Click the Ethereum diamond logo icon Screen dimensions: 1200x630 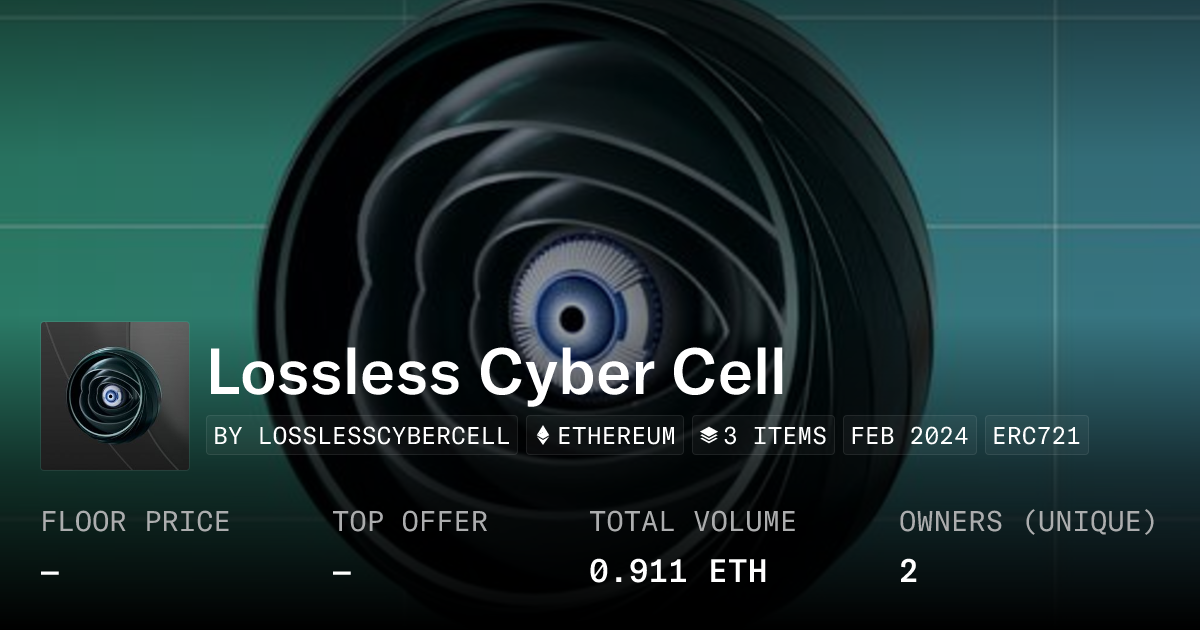(x=543, y=436)
